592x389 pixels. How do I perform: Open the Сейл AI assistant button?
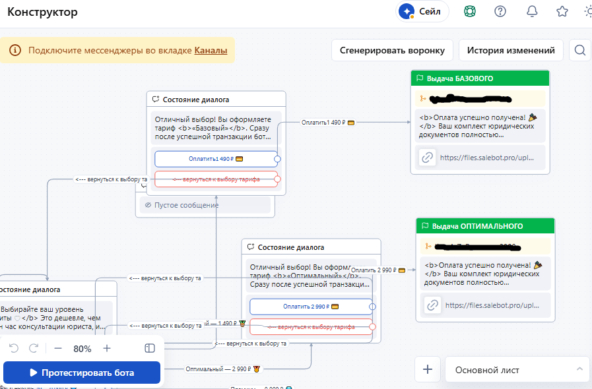tap(422, 12)
